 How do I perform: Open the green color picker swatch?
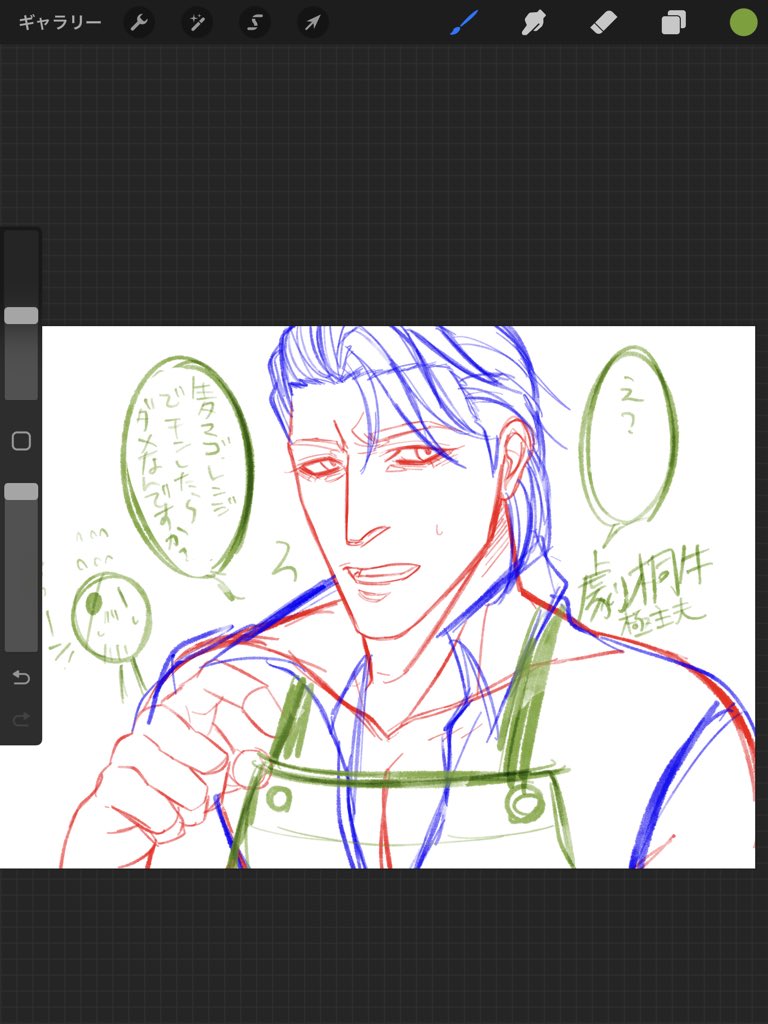click(x=743, y=23)
